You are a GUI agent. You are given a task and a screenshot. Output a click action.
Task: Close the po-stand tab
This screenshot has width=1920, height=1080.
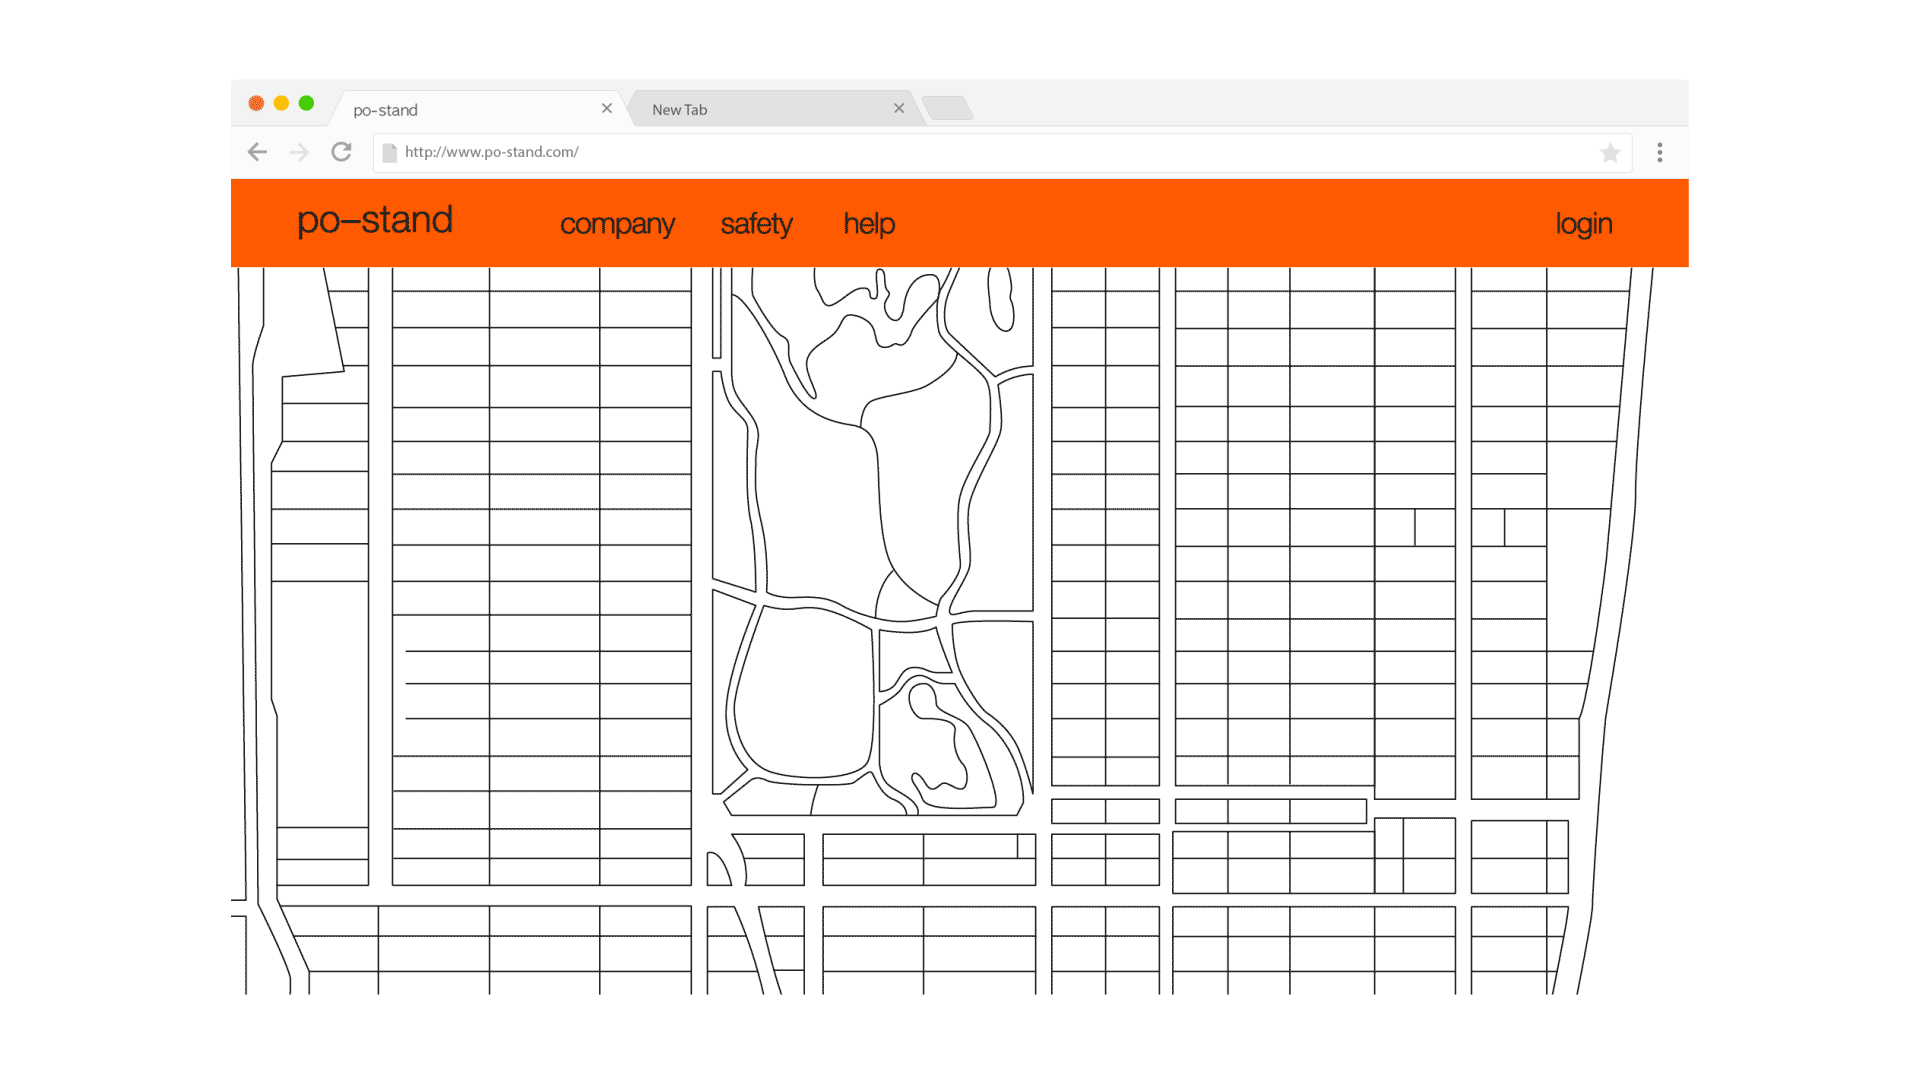(x=607, y=108)
